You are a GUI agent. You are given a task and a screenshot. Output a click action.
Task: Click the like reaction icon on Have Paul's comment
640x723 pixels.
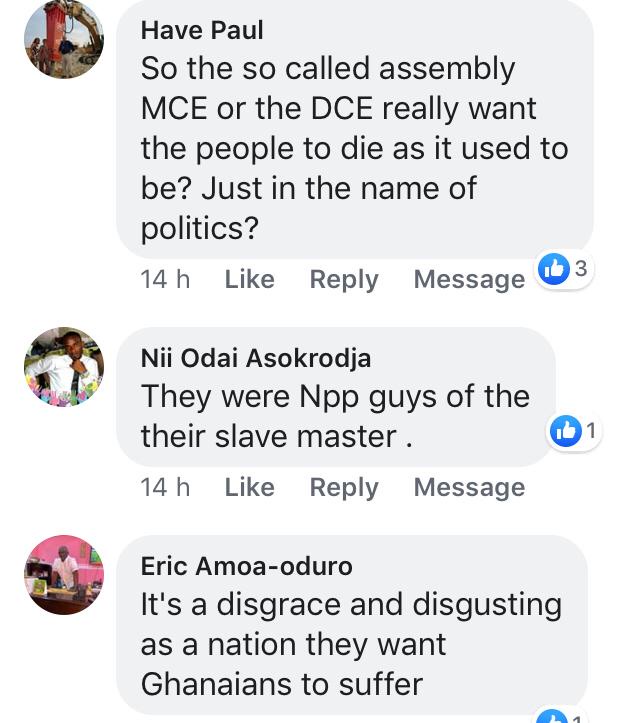tap(553, 268)
